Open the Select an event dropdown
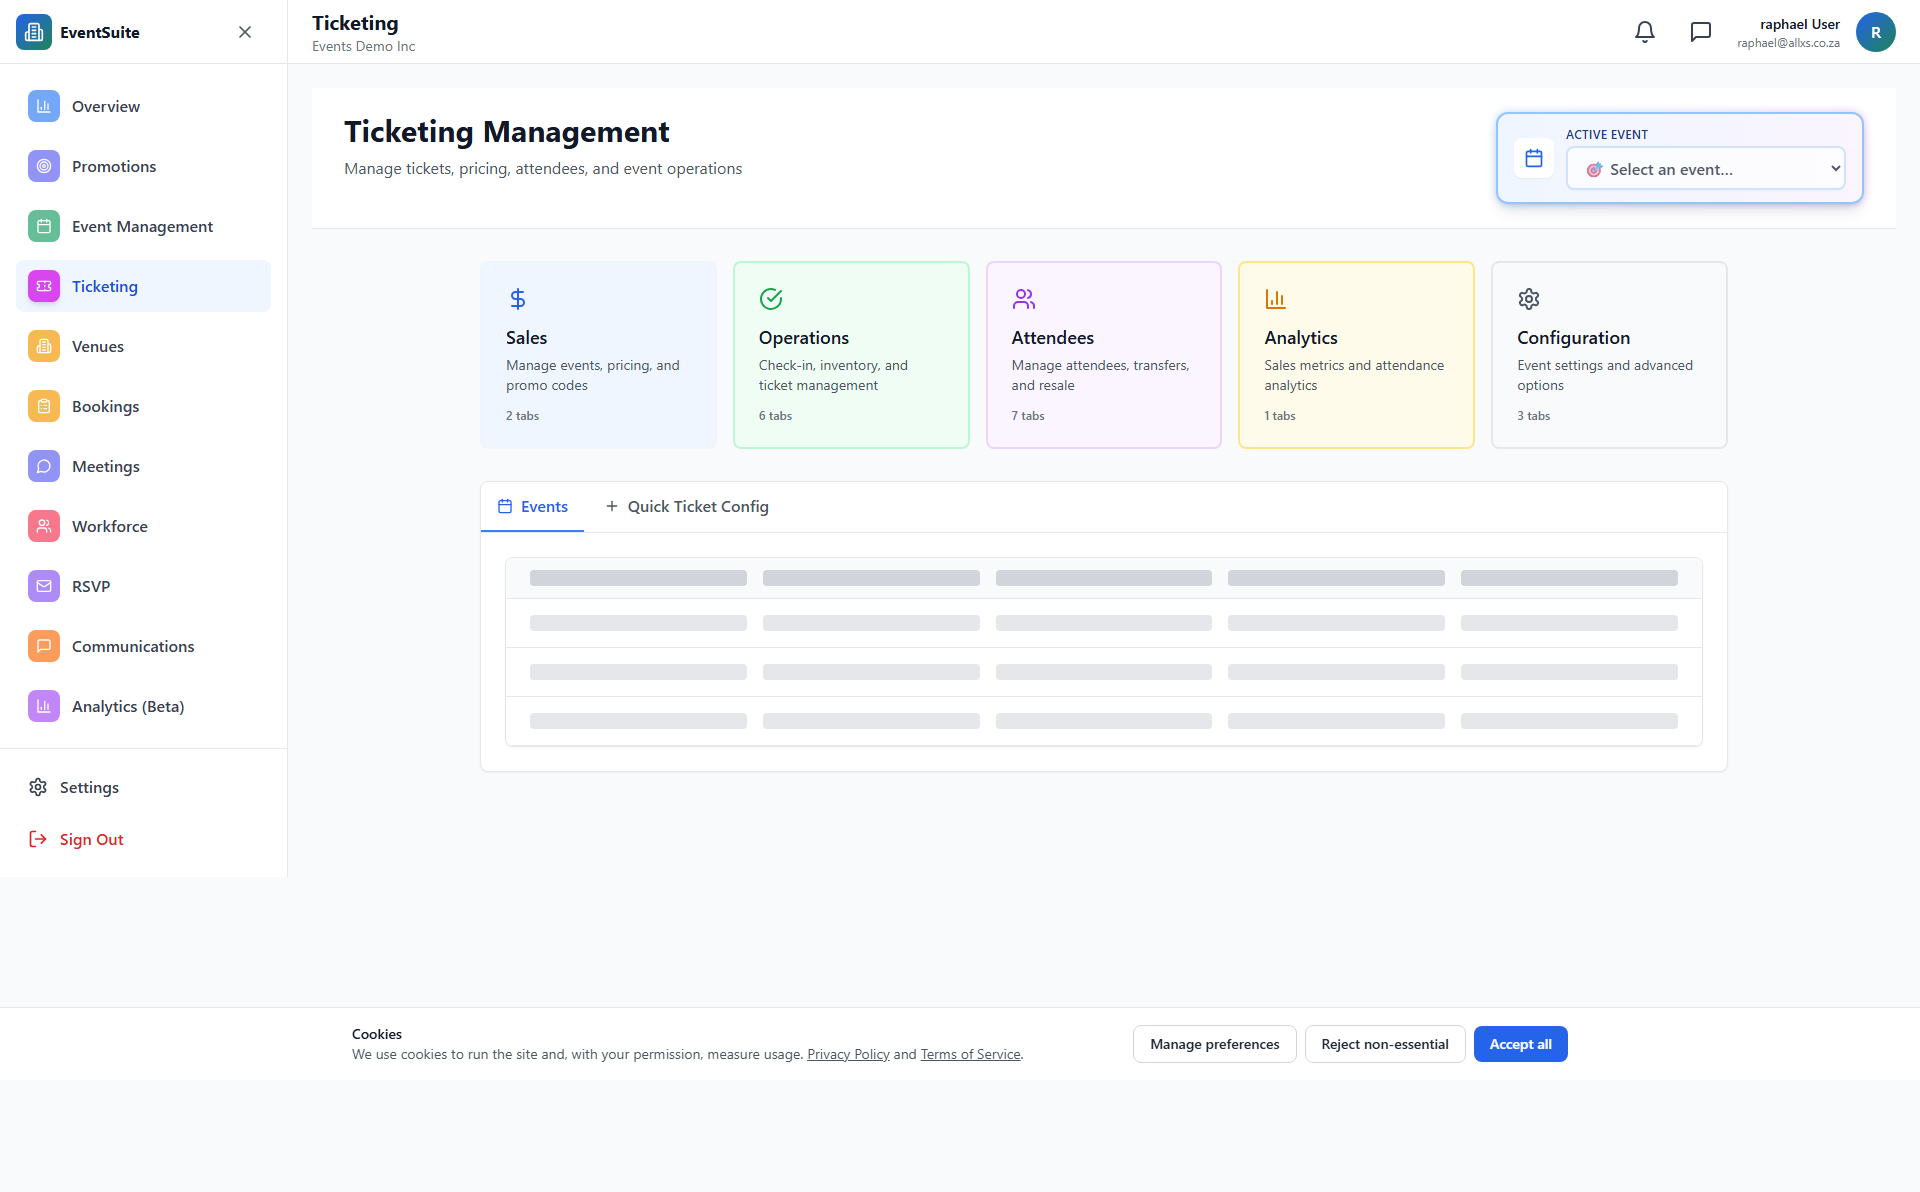This screenshot has width=1920, height=1192. tap(1706, 168)
